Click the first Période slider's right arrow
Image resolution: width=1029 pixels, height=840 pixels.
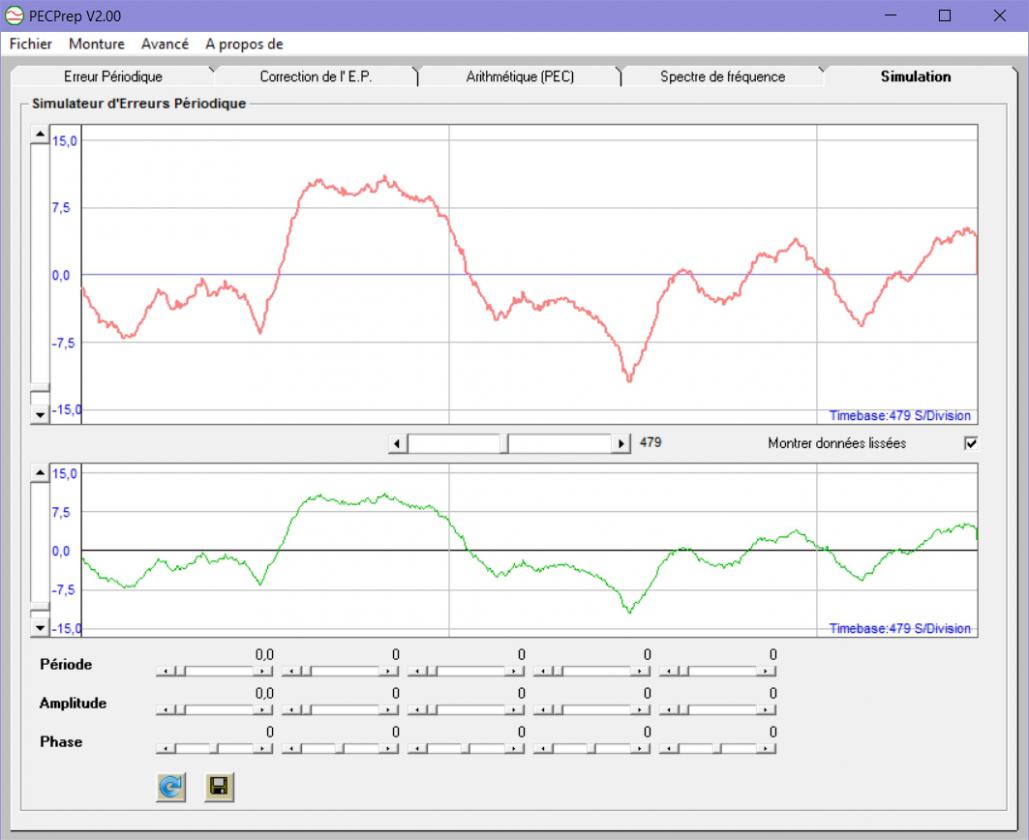tap(264, 671)
